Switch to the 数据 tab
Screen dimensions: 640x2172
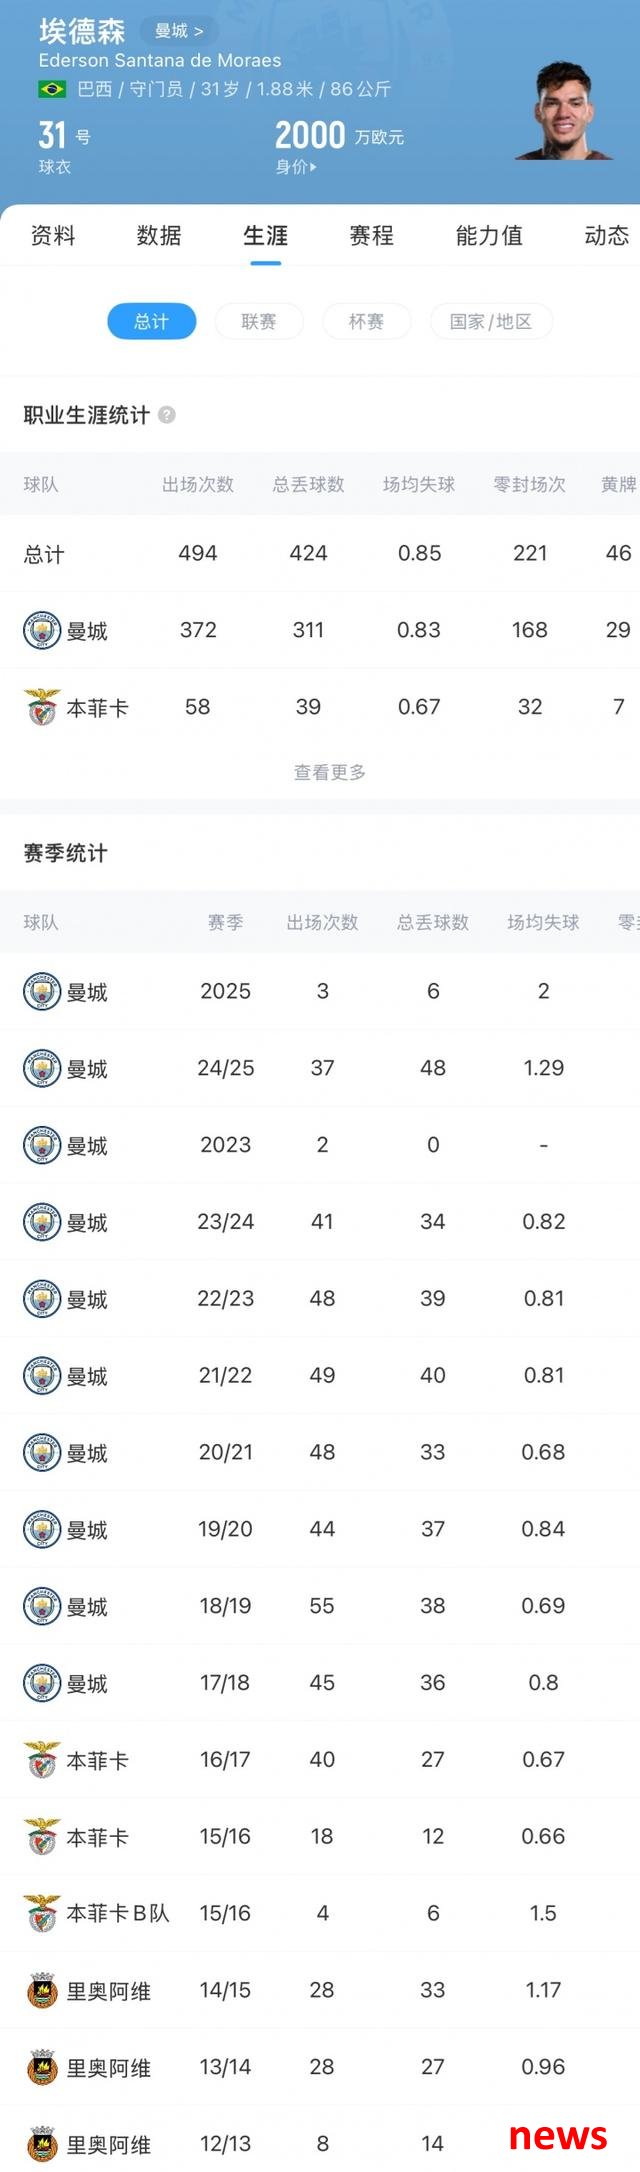pyautogui.click(x=159, y=235)
